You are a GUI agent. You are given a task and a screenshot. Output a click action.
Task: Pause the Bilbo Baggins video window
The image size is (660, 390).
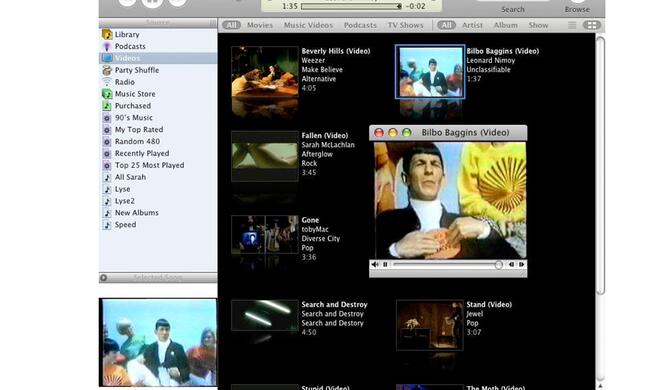click(x=385, y=265)
